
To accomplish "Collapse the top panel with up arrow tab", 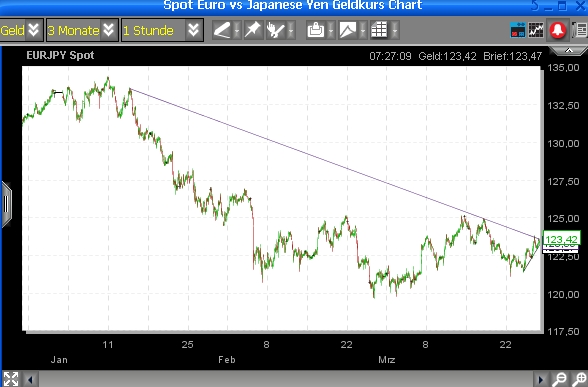I will click(569, 51).
